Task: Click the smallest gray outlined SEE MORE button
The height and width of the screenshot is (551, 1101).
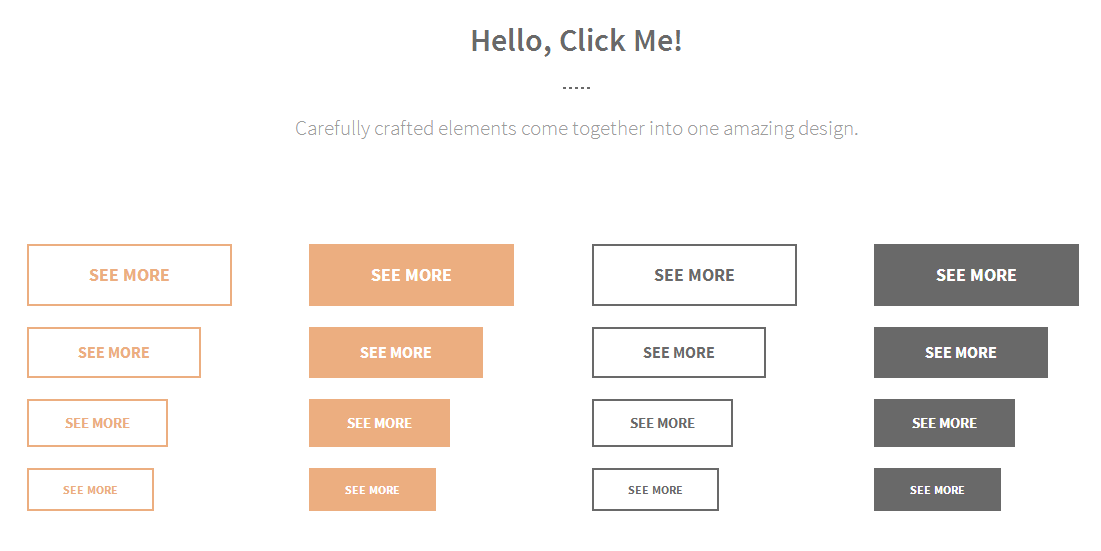Action: [655, 490]
